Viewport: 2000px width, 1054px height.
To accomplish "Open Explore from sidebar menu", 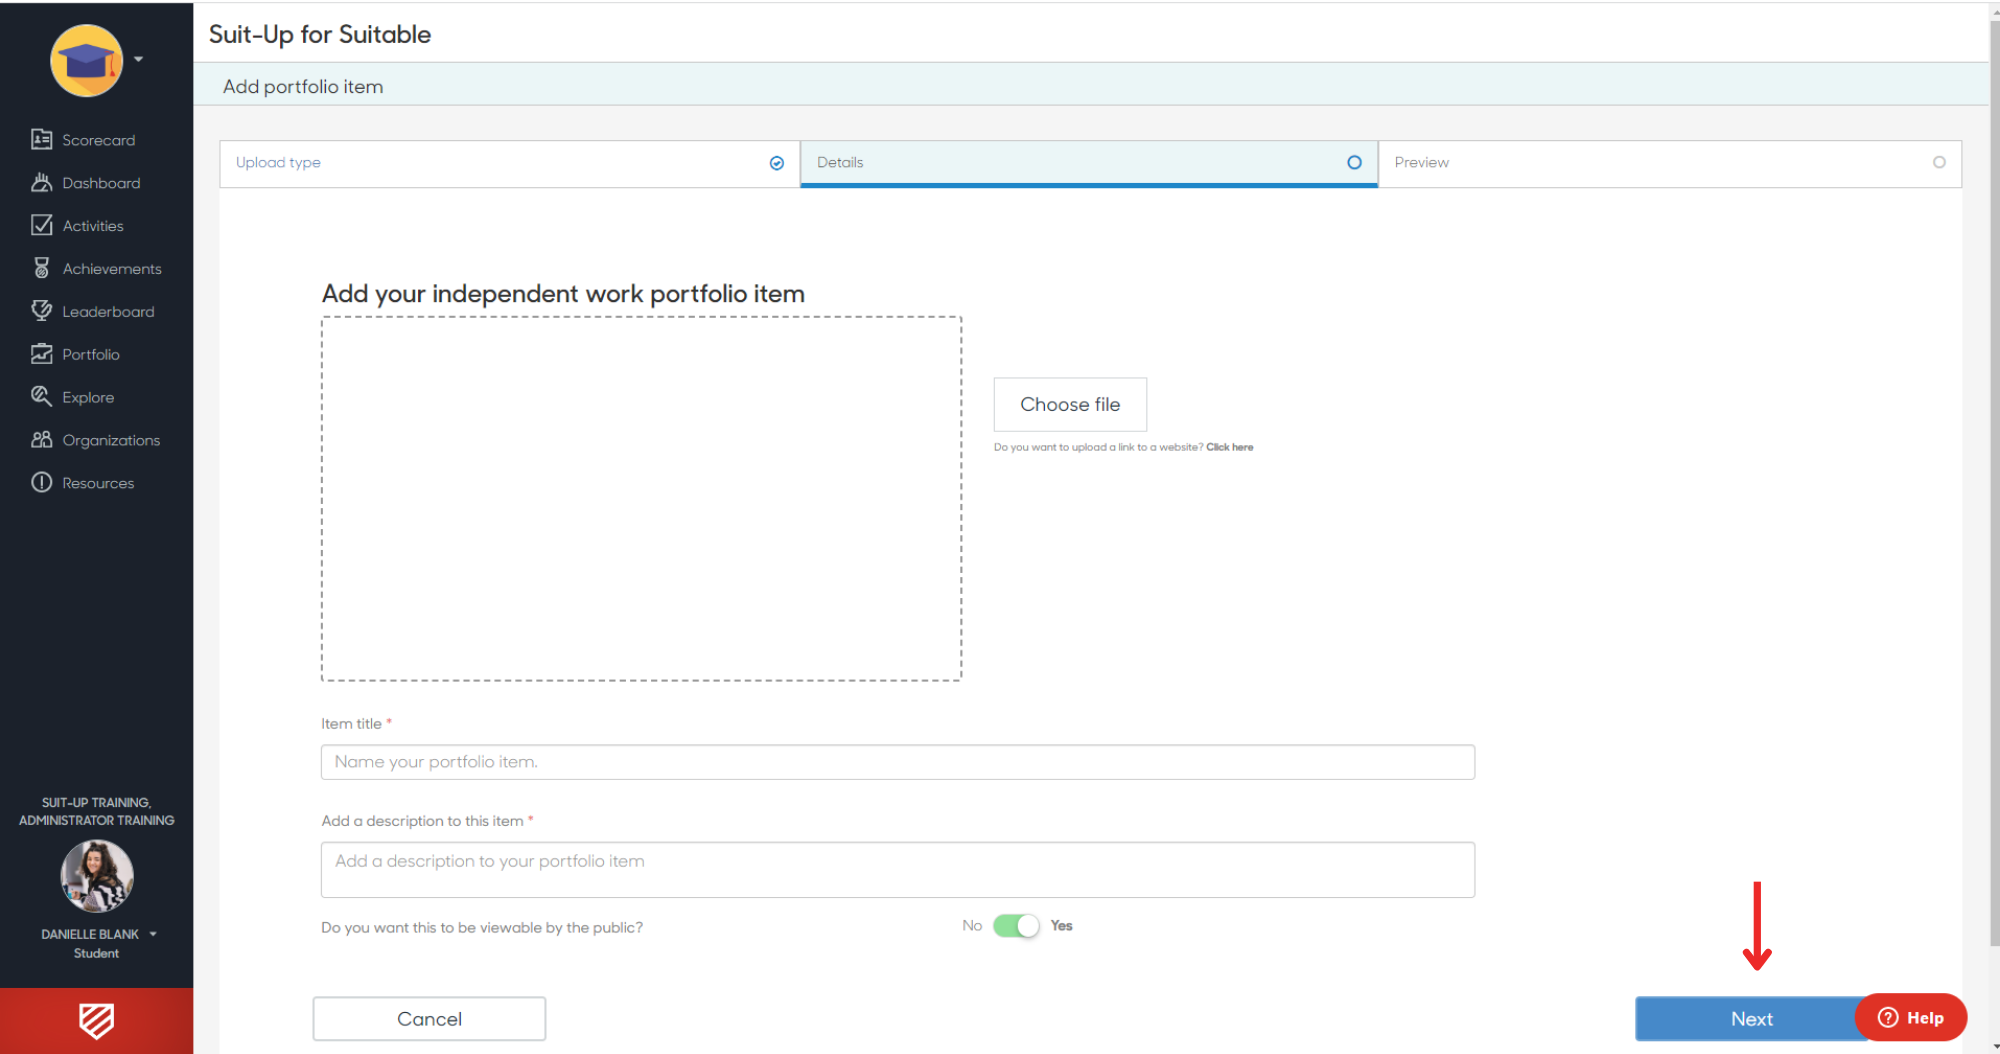I will 96,397.
